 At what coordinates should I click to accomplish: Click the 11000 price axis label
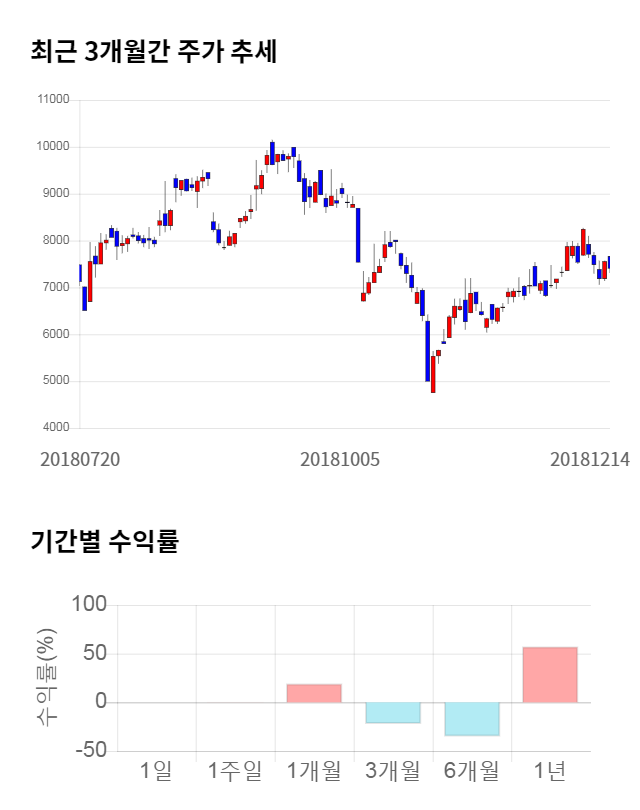click(x=52, y=100)
